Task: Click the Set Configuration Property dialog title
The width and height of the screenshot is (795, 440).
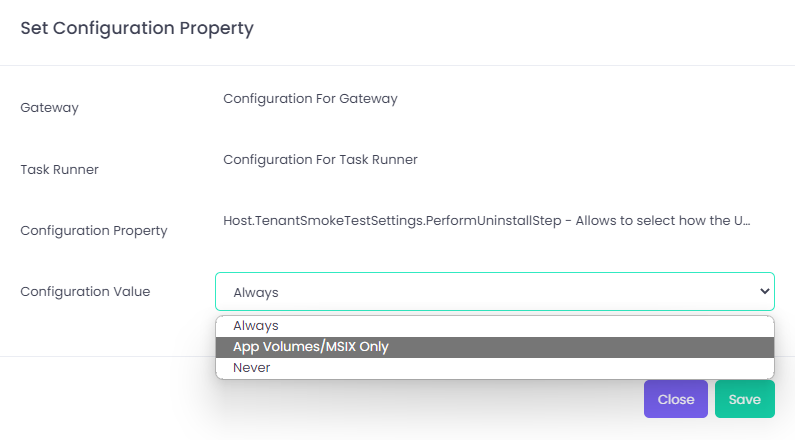Action: tap(137, 28)
